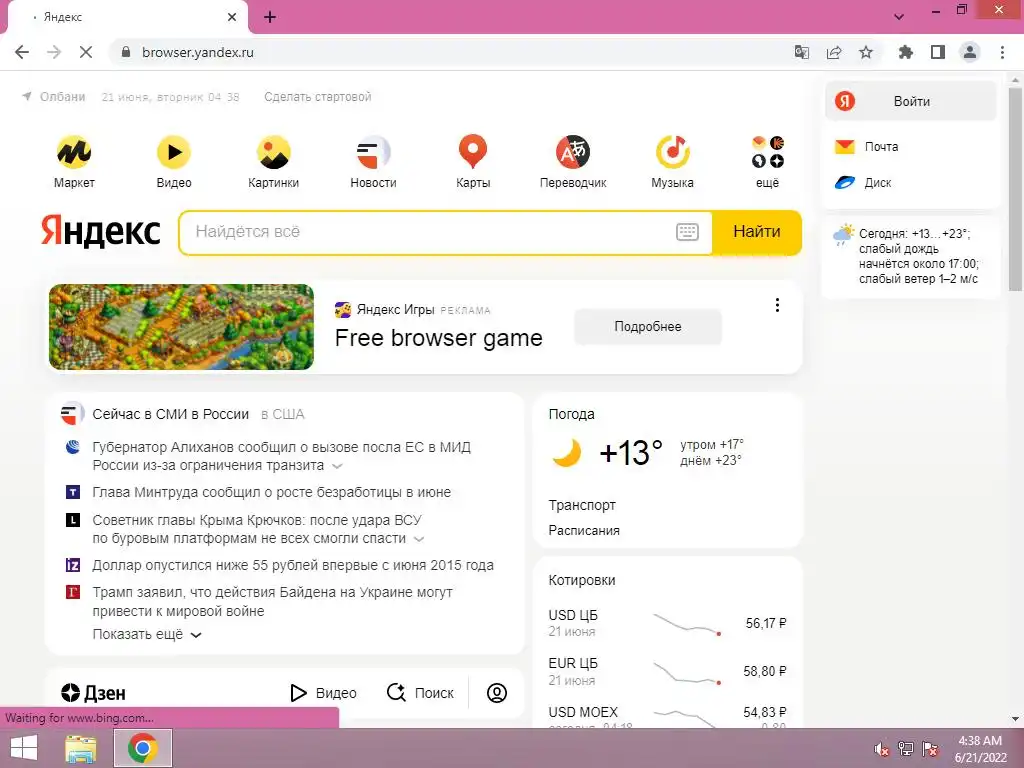Open +13° weather forecast
Screen dimensions: 1024x768
(631, 453)
